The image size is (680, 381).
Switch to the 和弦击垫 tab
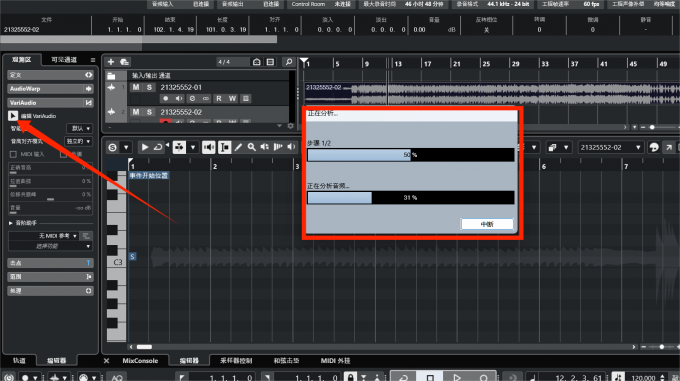(286, 361)
